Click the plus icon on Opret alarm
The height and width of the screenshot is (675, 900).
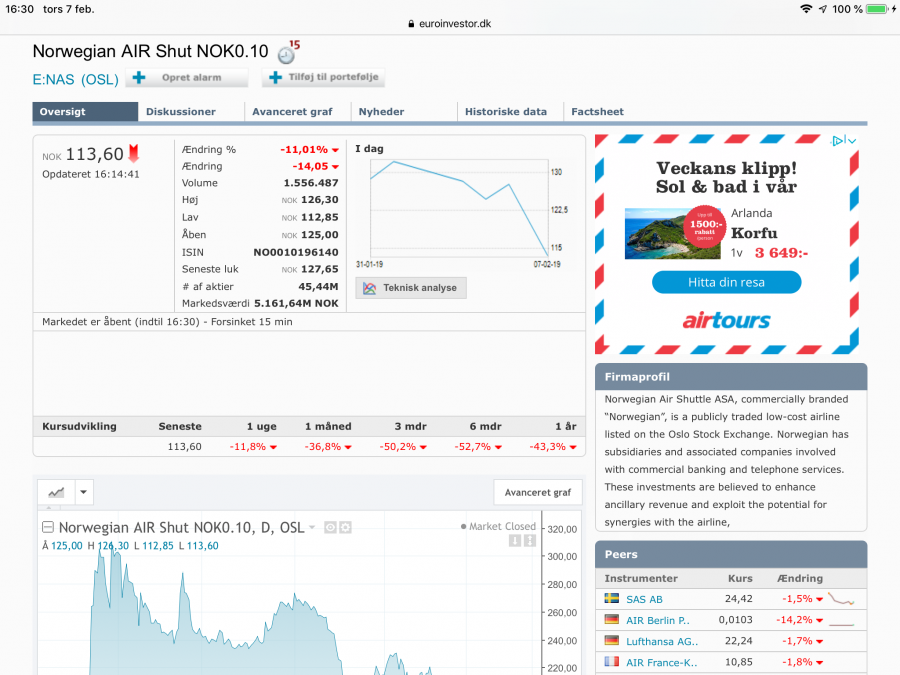click(x=139, y=78)
